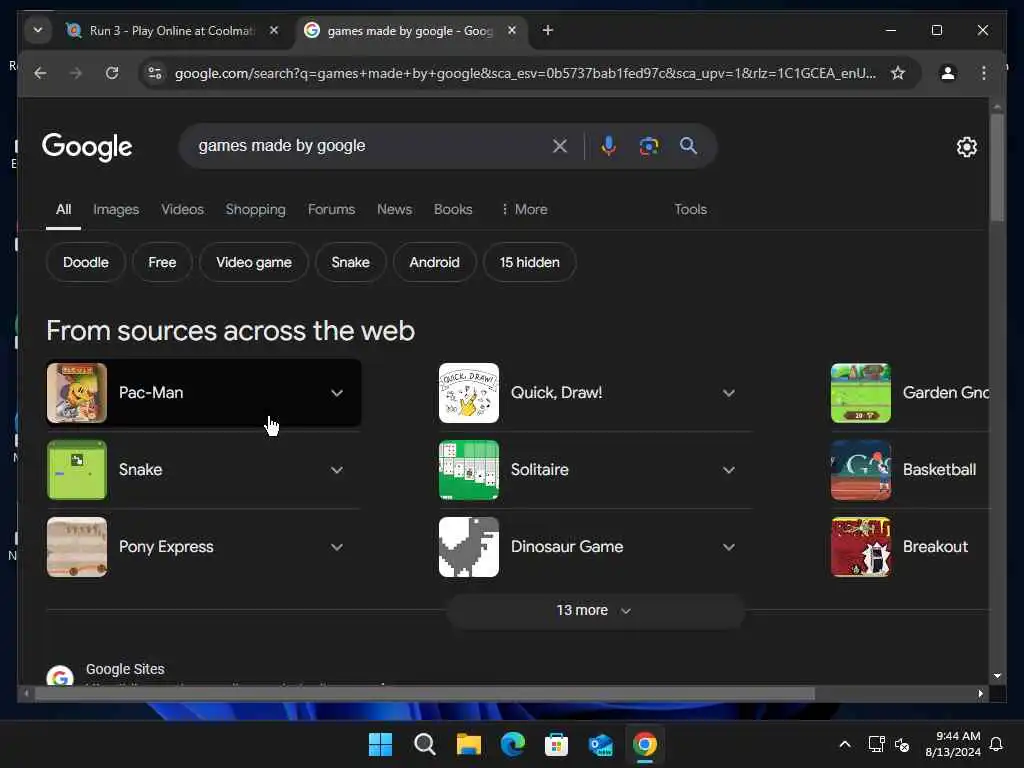Viewport: 1024px width, 768px height.
Task: Apply the Snake filter chip
Action: [x=350, y=263]
